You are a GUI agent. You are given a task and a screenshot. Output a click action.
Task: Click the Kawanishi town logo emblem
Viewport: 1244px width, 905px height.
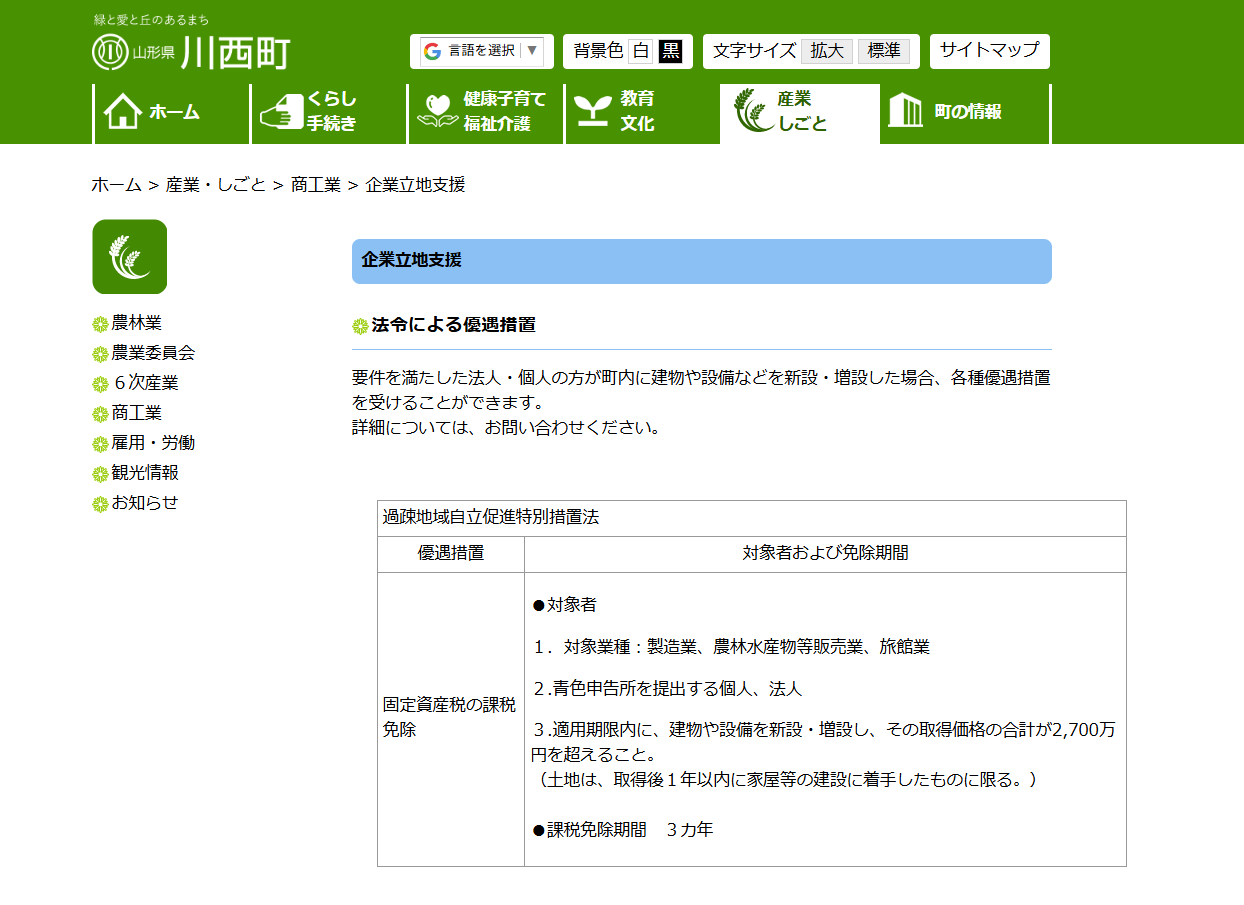[110, 52]
